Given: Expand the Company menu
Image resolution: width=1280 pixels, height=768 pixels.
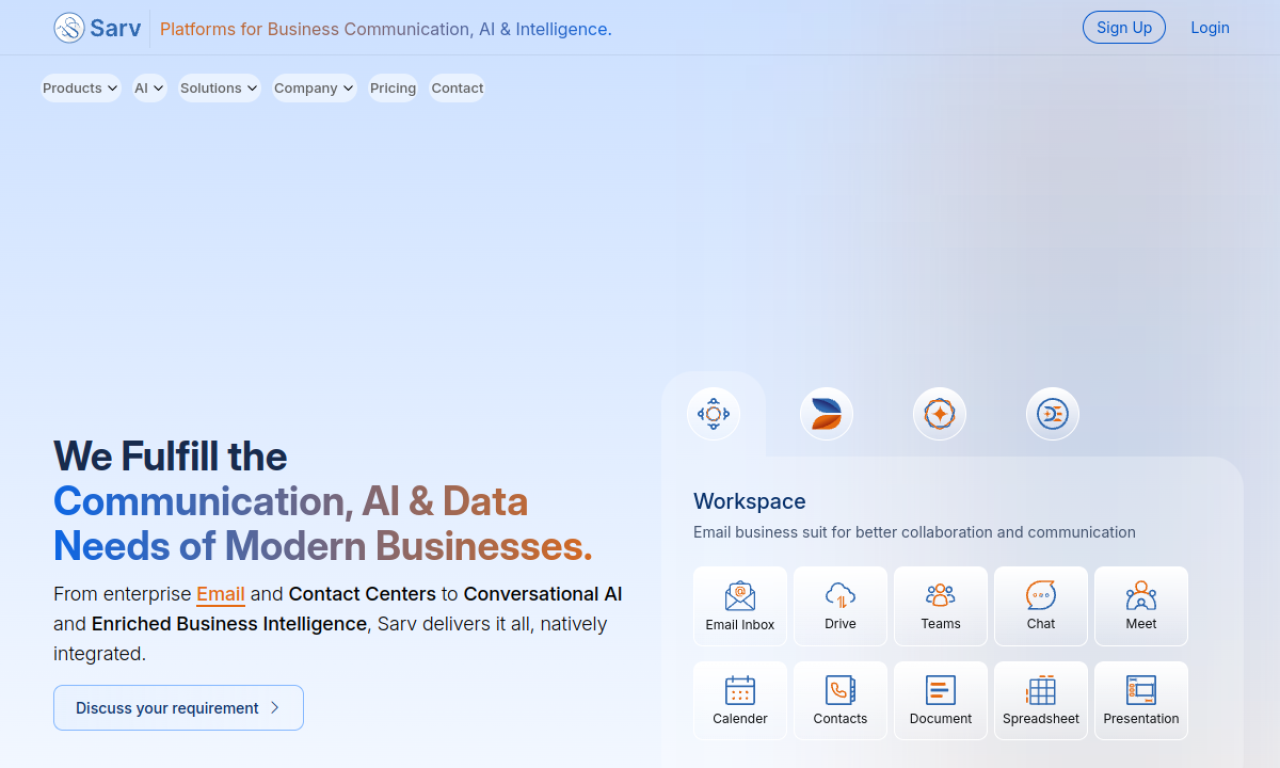Looking at the screenshot, I should (x=314, y=88).
